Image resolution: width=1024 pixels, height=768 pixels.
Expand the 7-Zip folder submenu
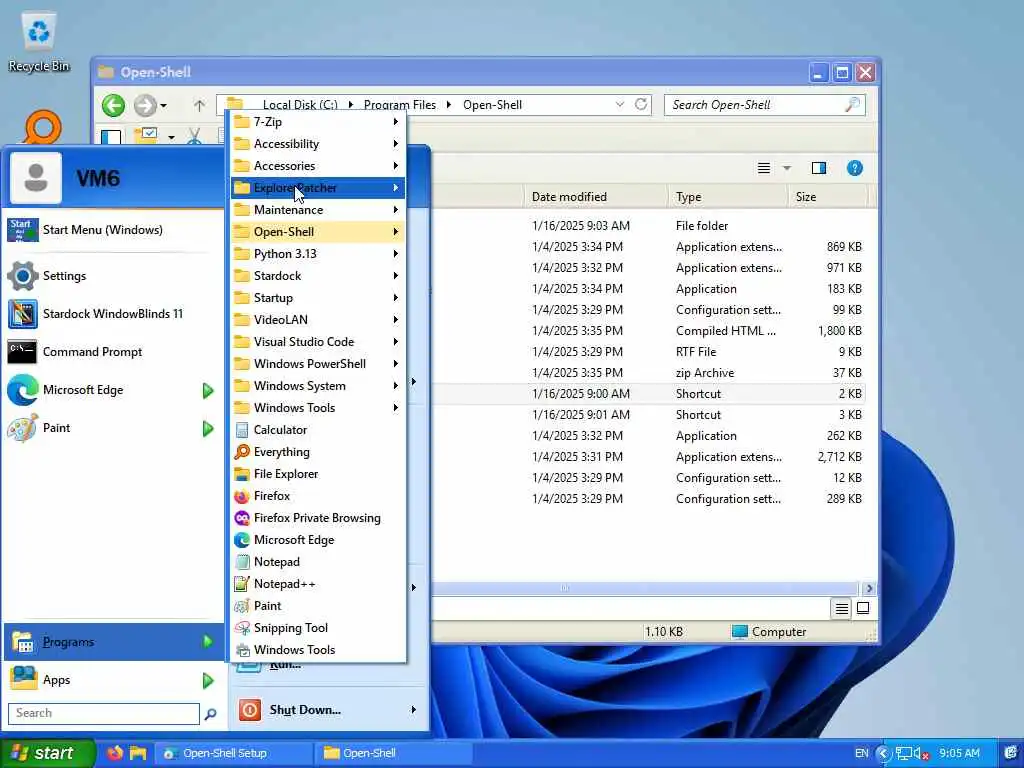318,122
